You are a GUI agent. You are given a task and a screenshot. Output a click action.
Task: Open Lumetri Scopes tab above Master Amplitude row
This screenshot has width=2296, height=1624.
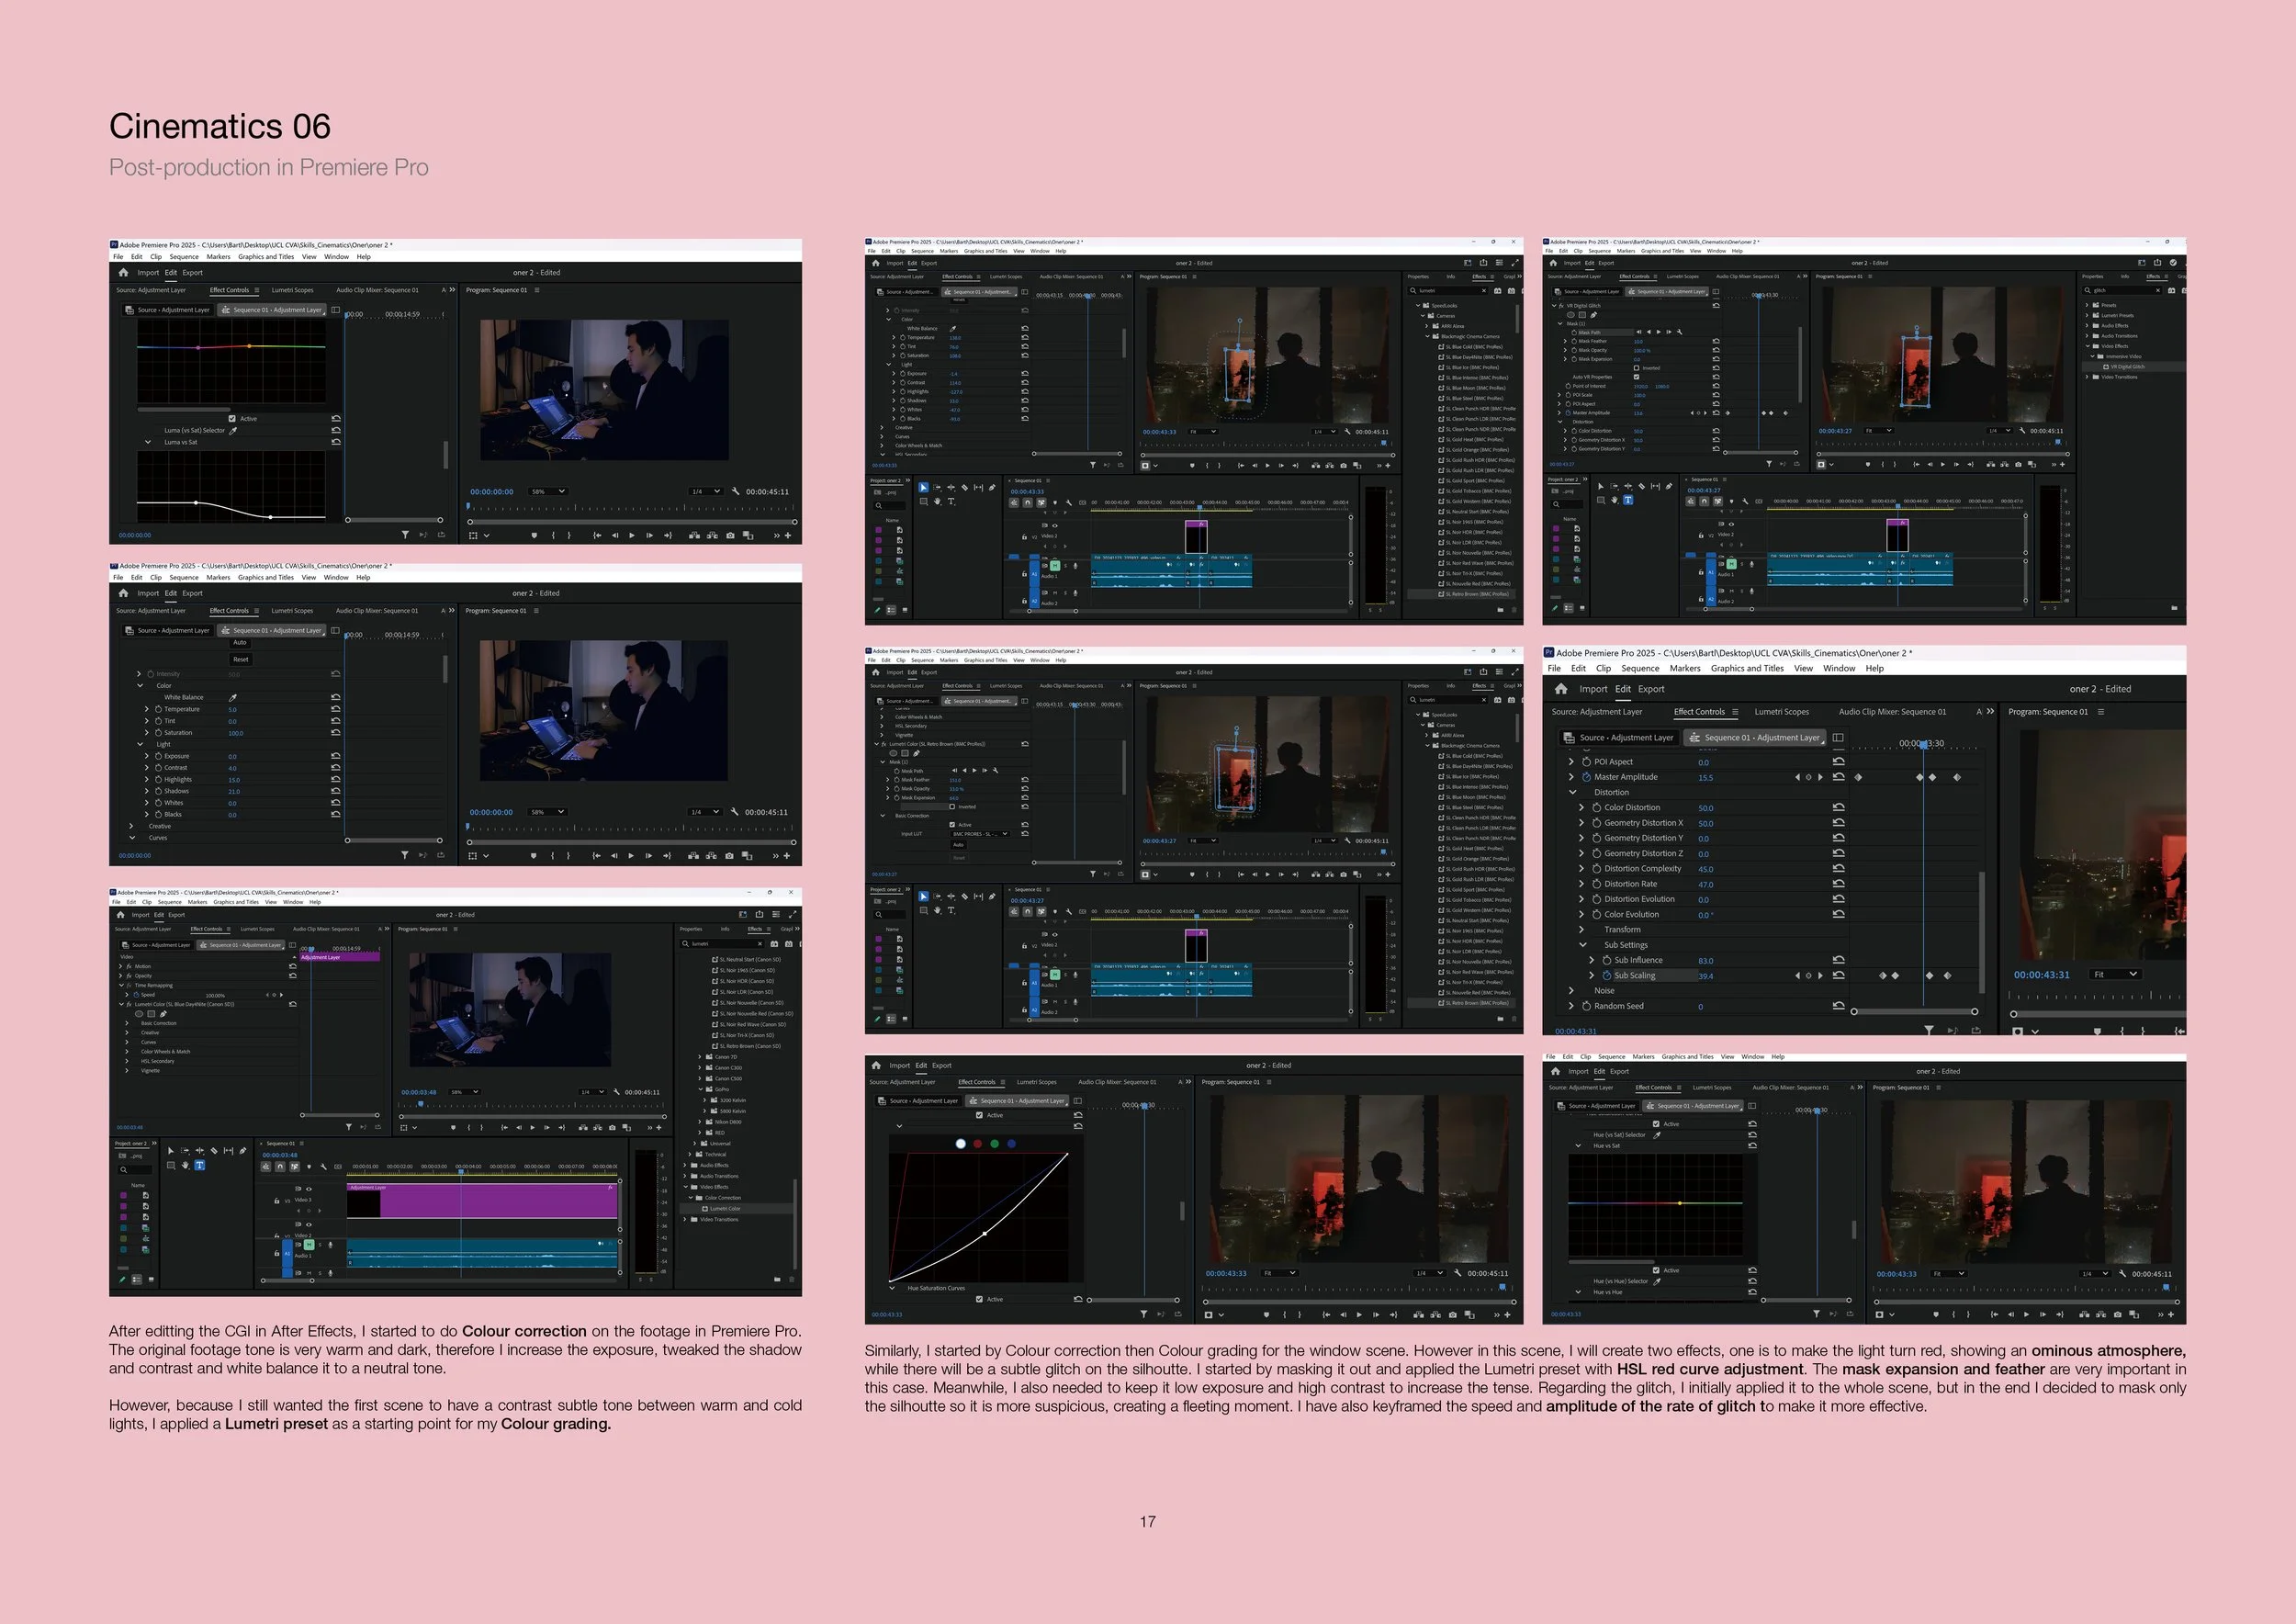(x=1781, y=712)
